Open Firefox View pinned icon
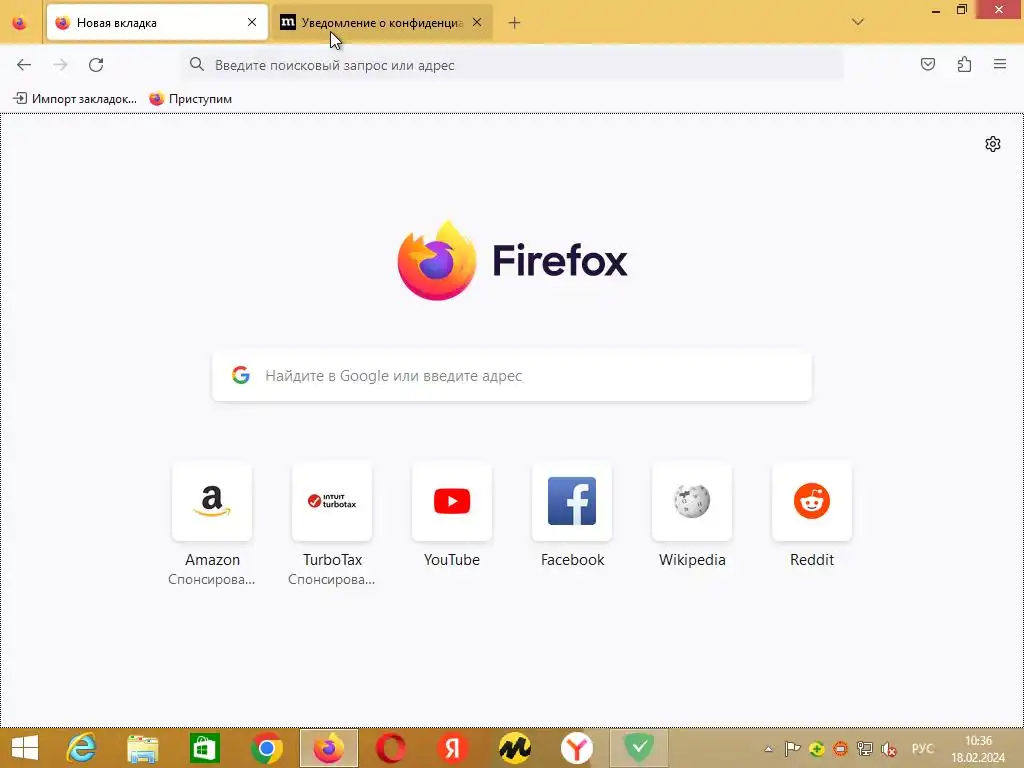 (x=20, y=23)
